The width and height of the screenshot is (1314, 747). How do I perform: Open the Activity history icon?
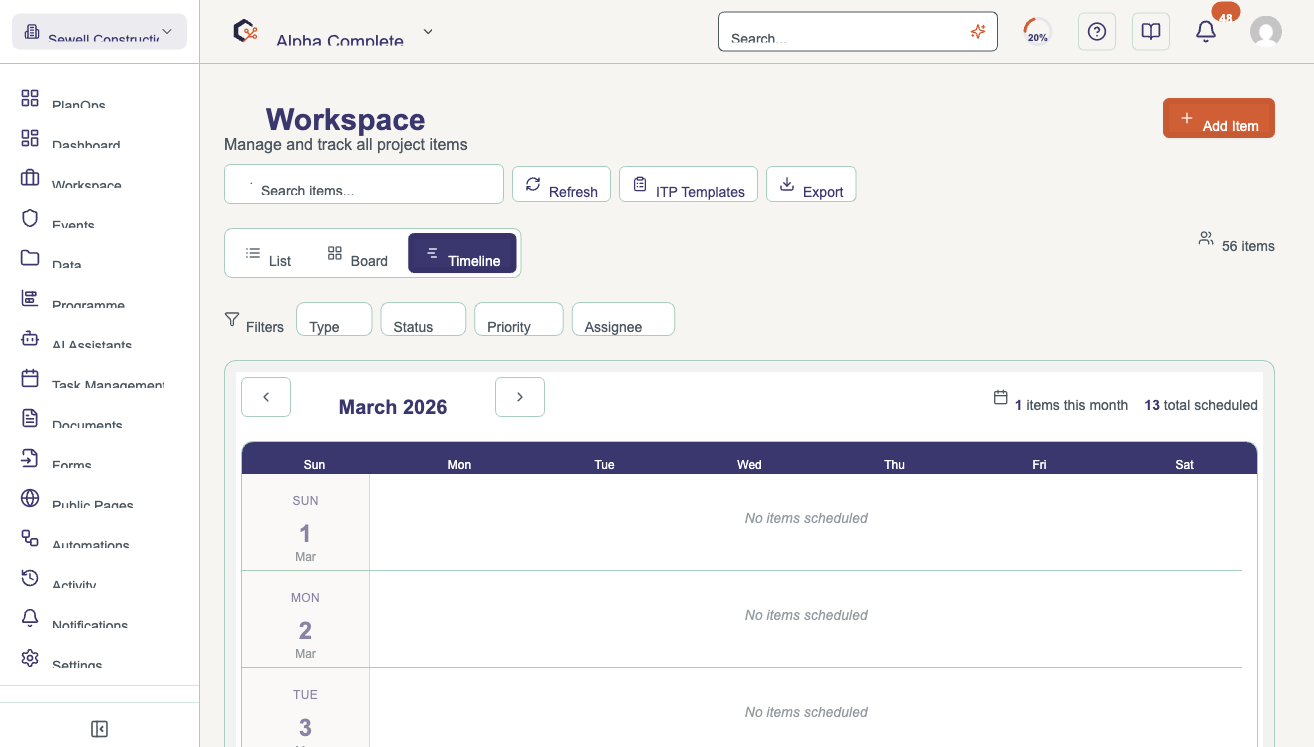(30, 578)
